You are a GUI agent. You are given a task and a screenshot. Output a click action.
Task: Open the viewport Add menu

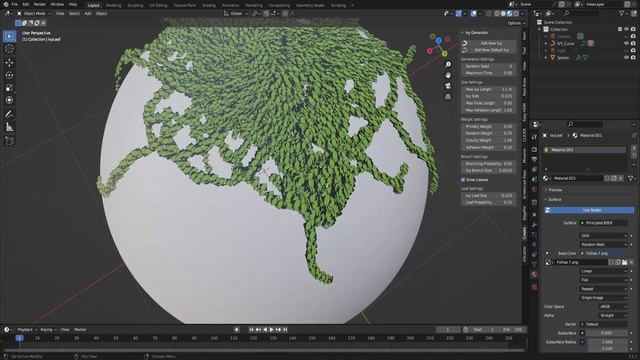pos(88,13)
